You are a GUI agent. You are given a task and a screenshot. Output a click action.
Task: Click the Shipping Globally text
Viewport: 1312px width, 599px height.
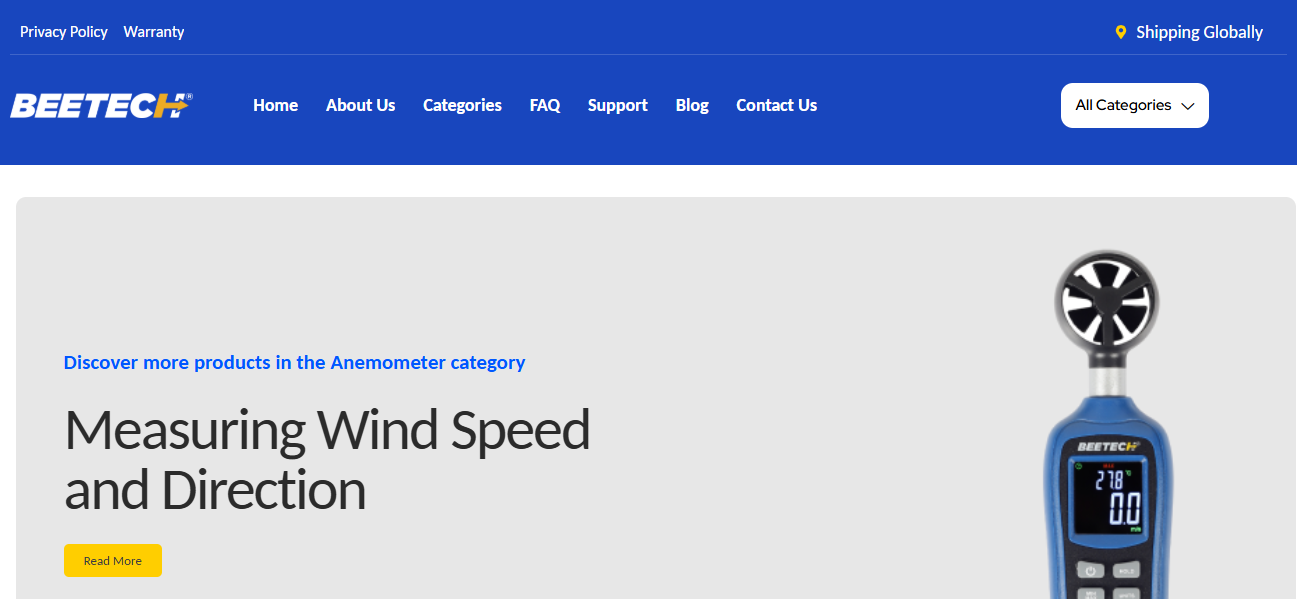[1199, 32]
